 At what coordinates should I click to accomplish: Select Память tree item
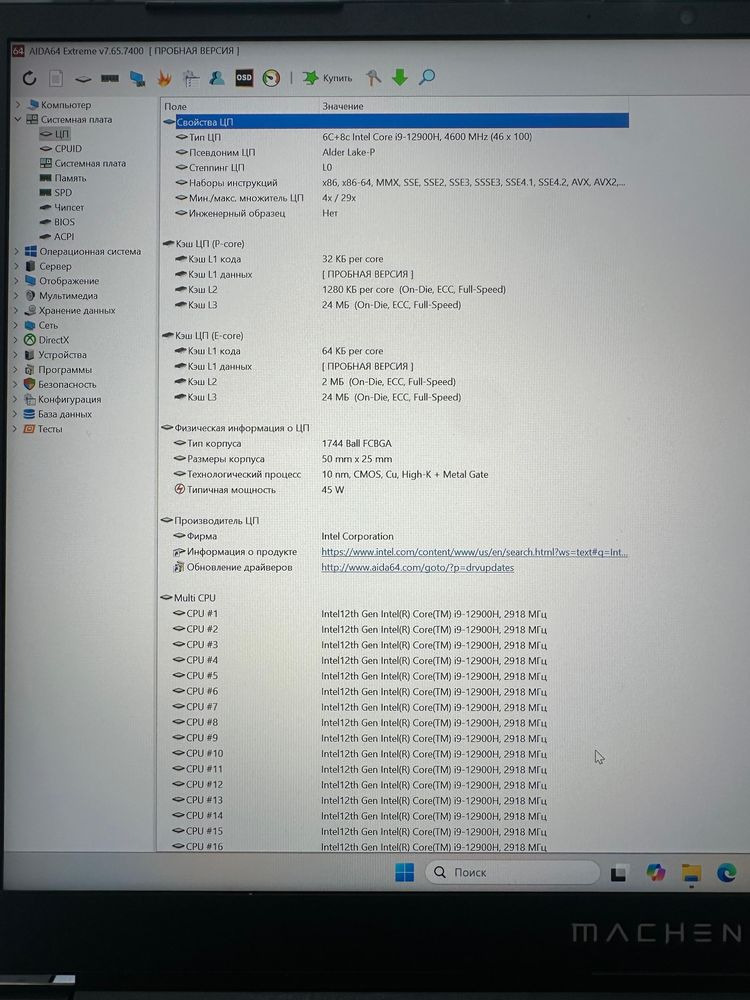[x=63, y=178]
